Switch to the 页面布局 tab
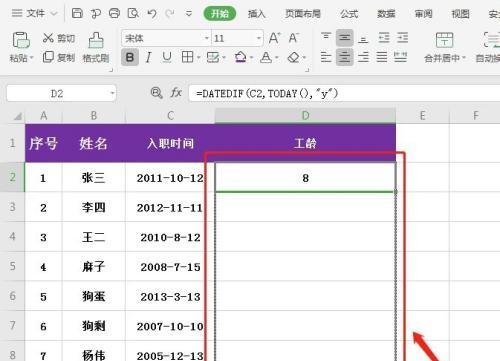The image size is (500, 361). tap(303, 14)
